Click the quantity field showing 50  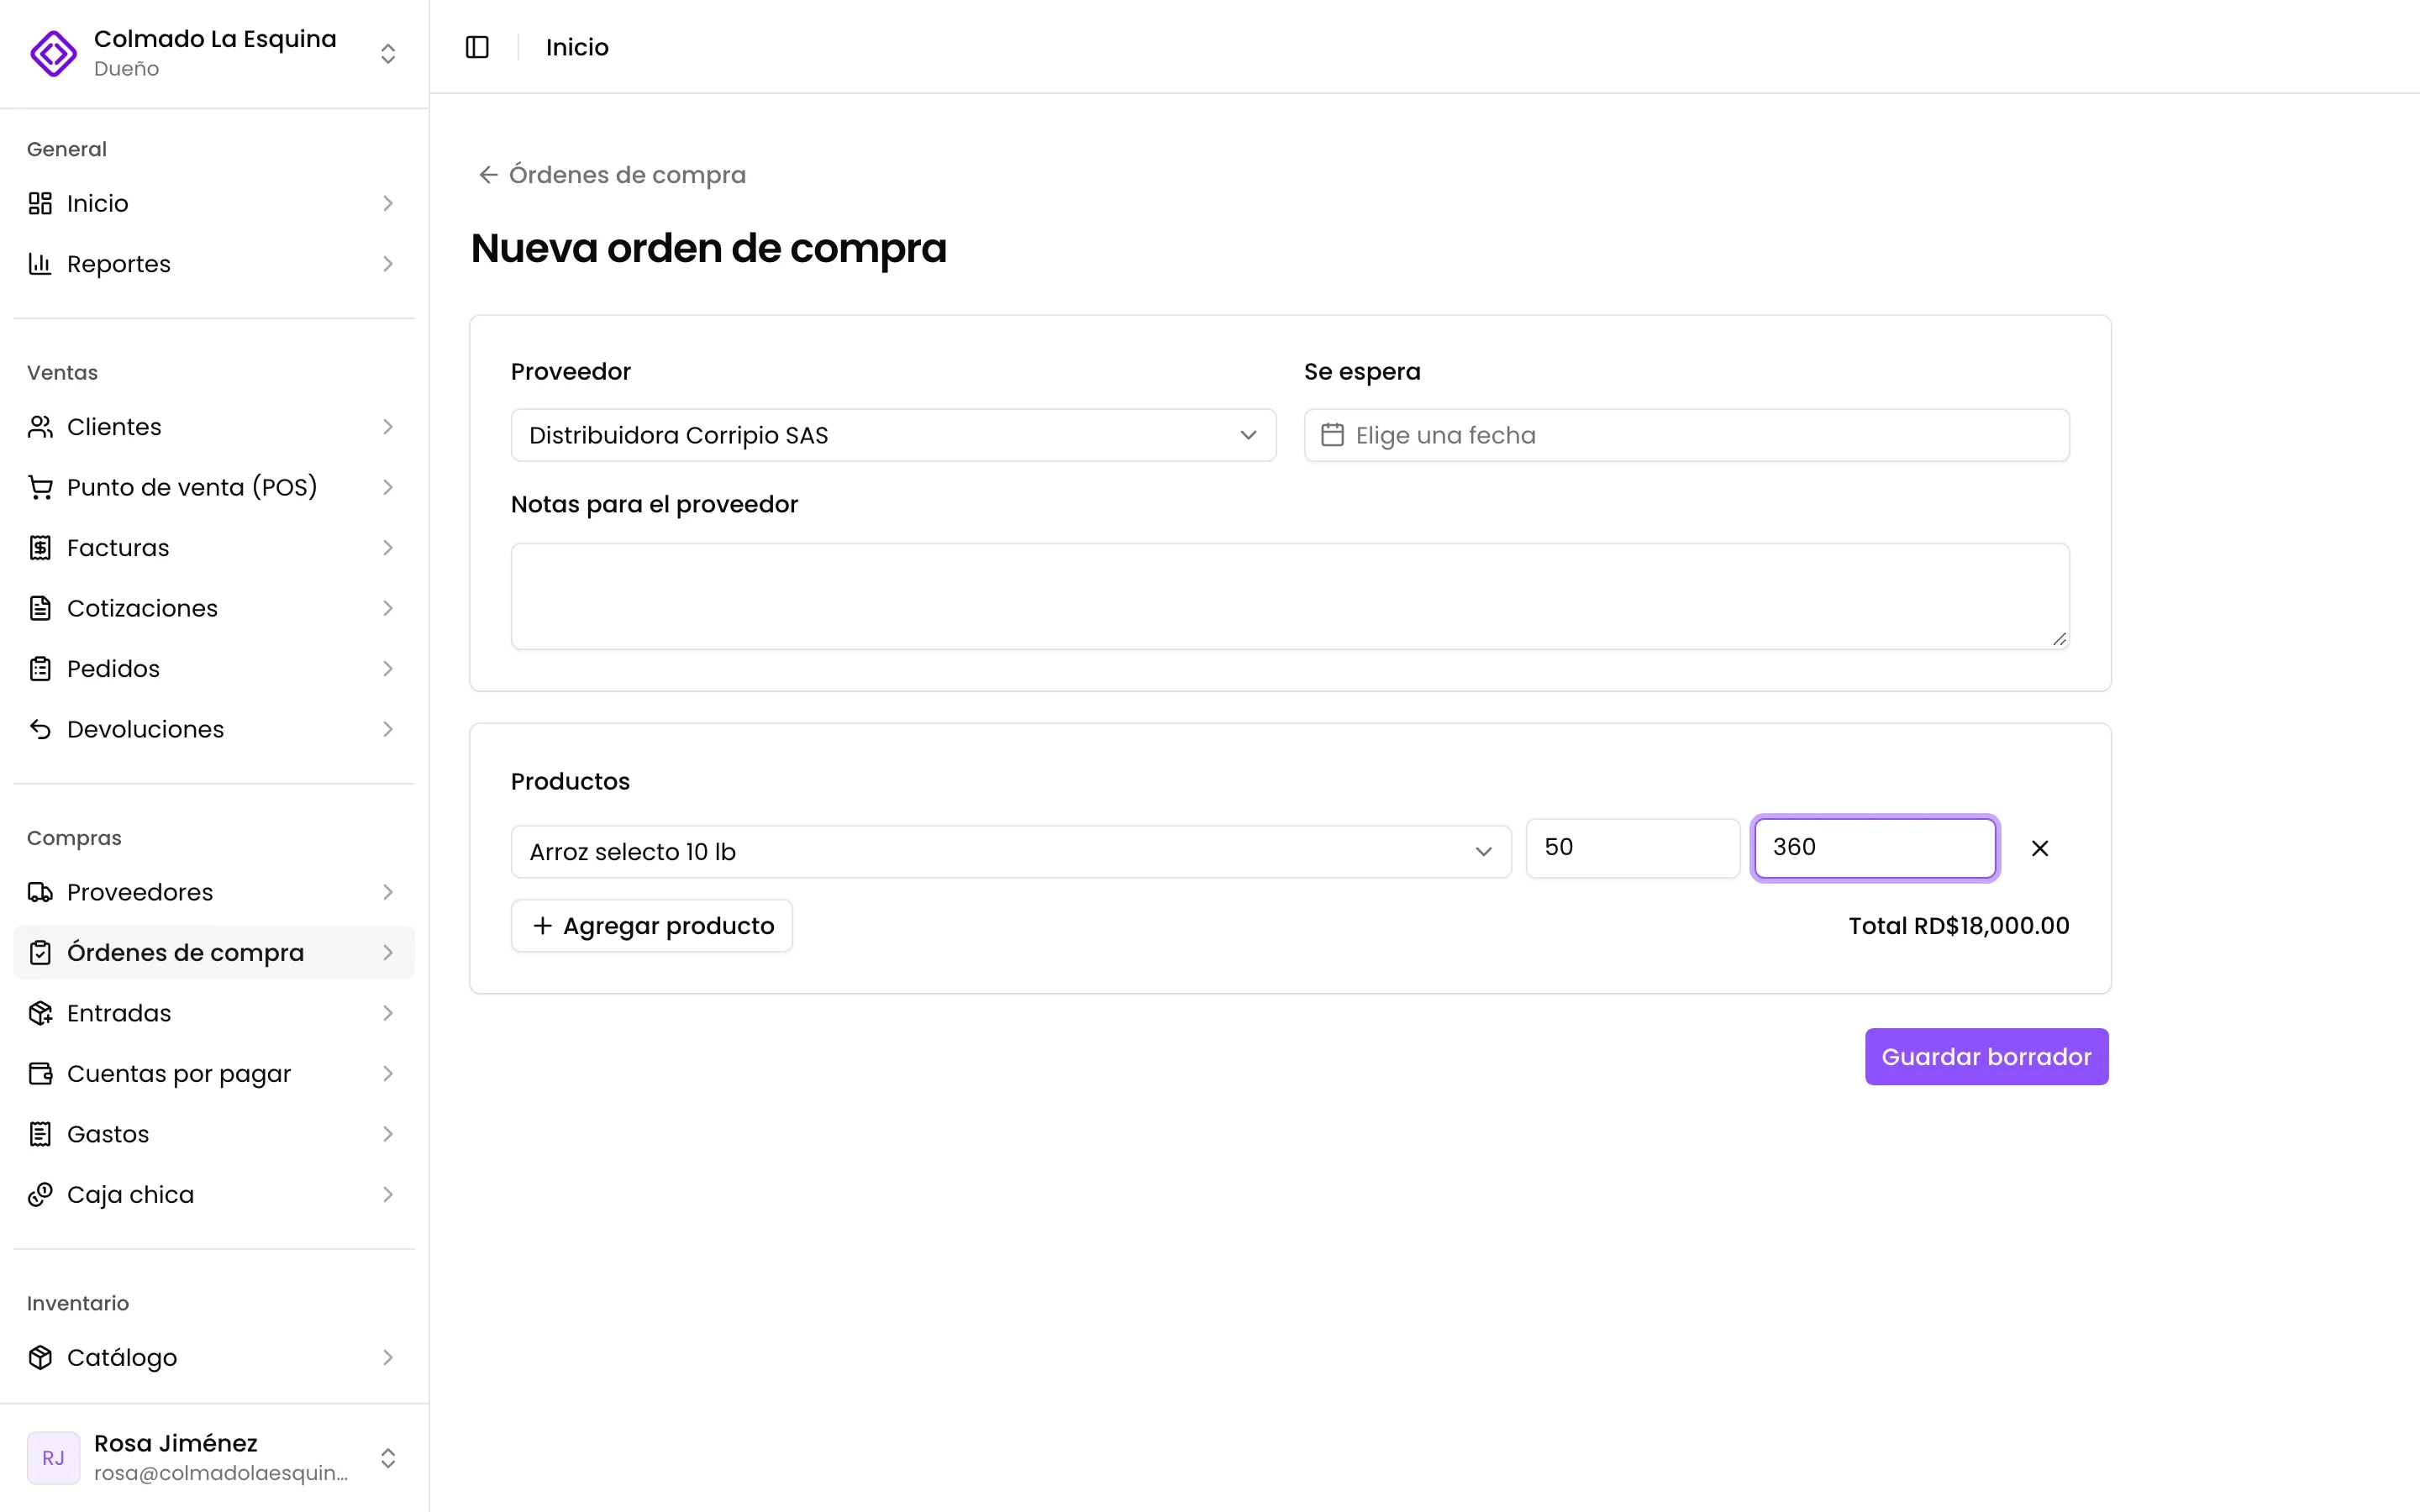click(x=1633, y=848)
